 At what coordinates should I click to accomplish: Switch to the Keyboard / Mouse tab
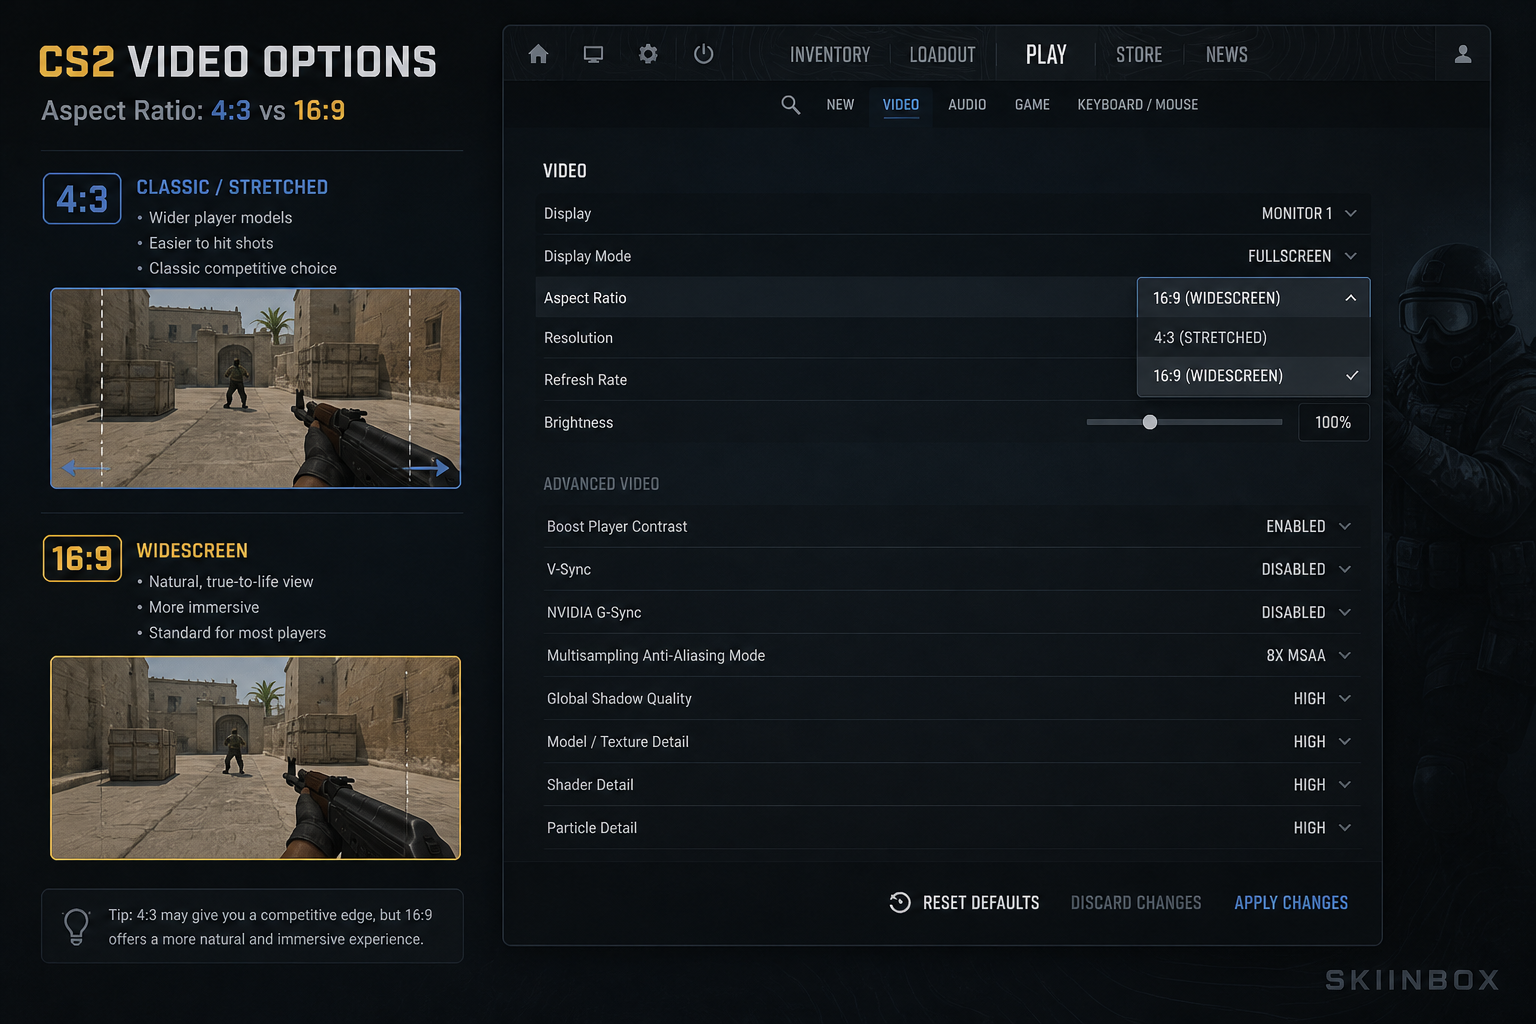1138,105
